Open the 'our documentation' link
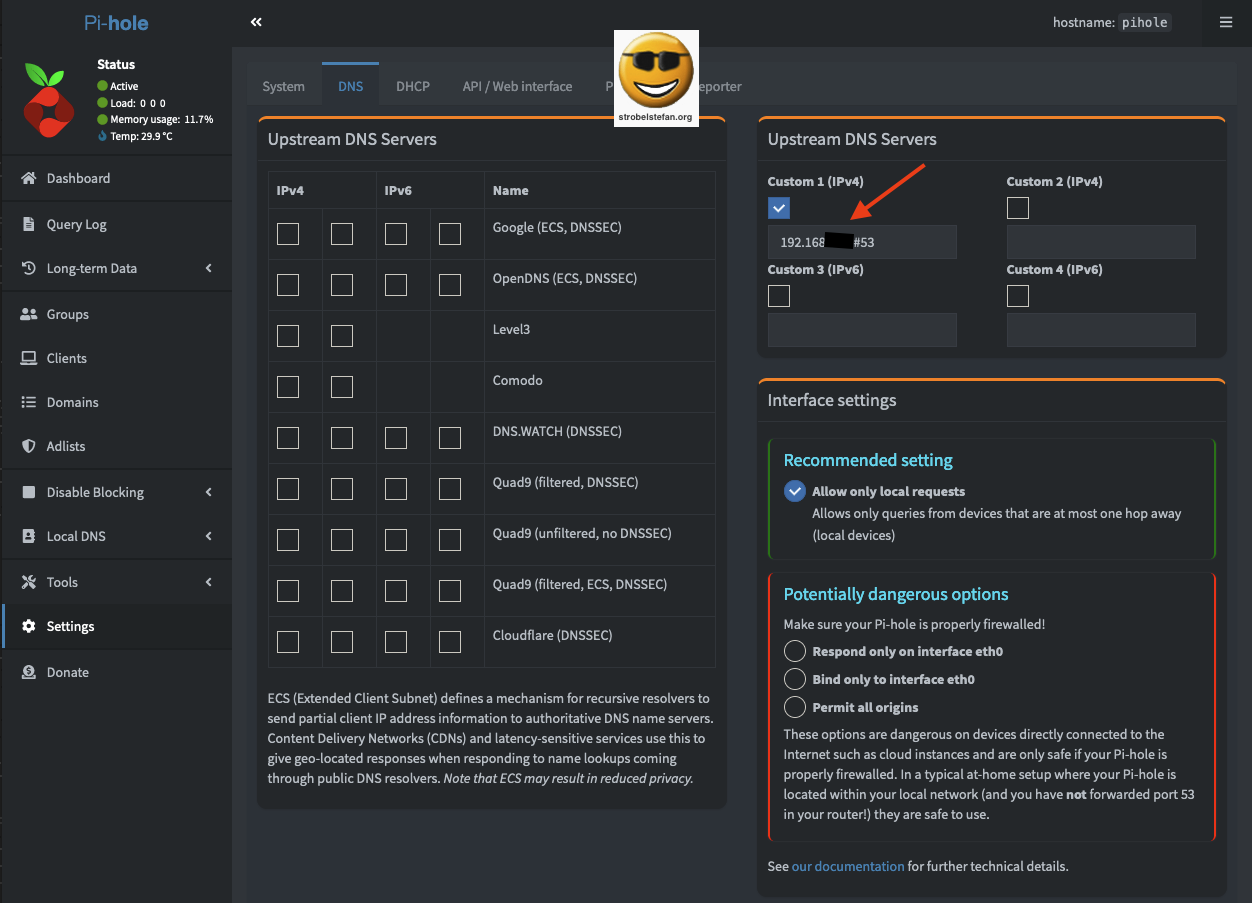Viewport: 1252px width, 903px height. tap(848, 866)
